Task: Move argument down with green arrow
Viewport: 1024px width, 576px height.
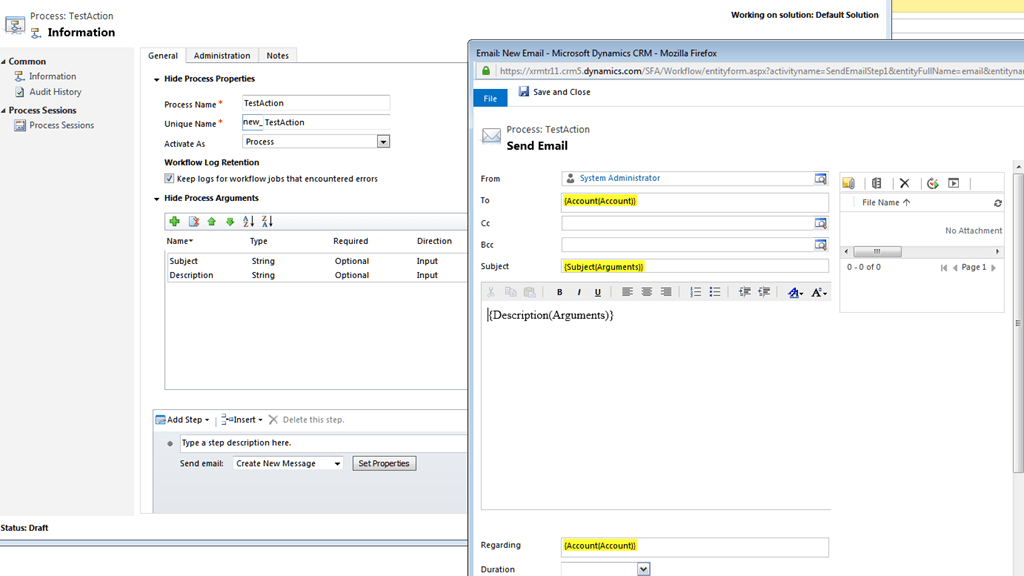Action: pyautogui.click(x=230, y=221)
